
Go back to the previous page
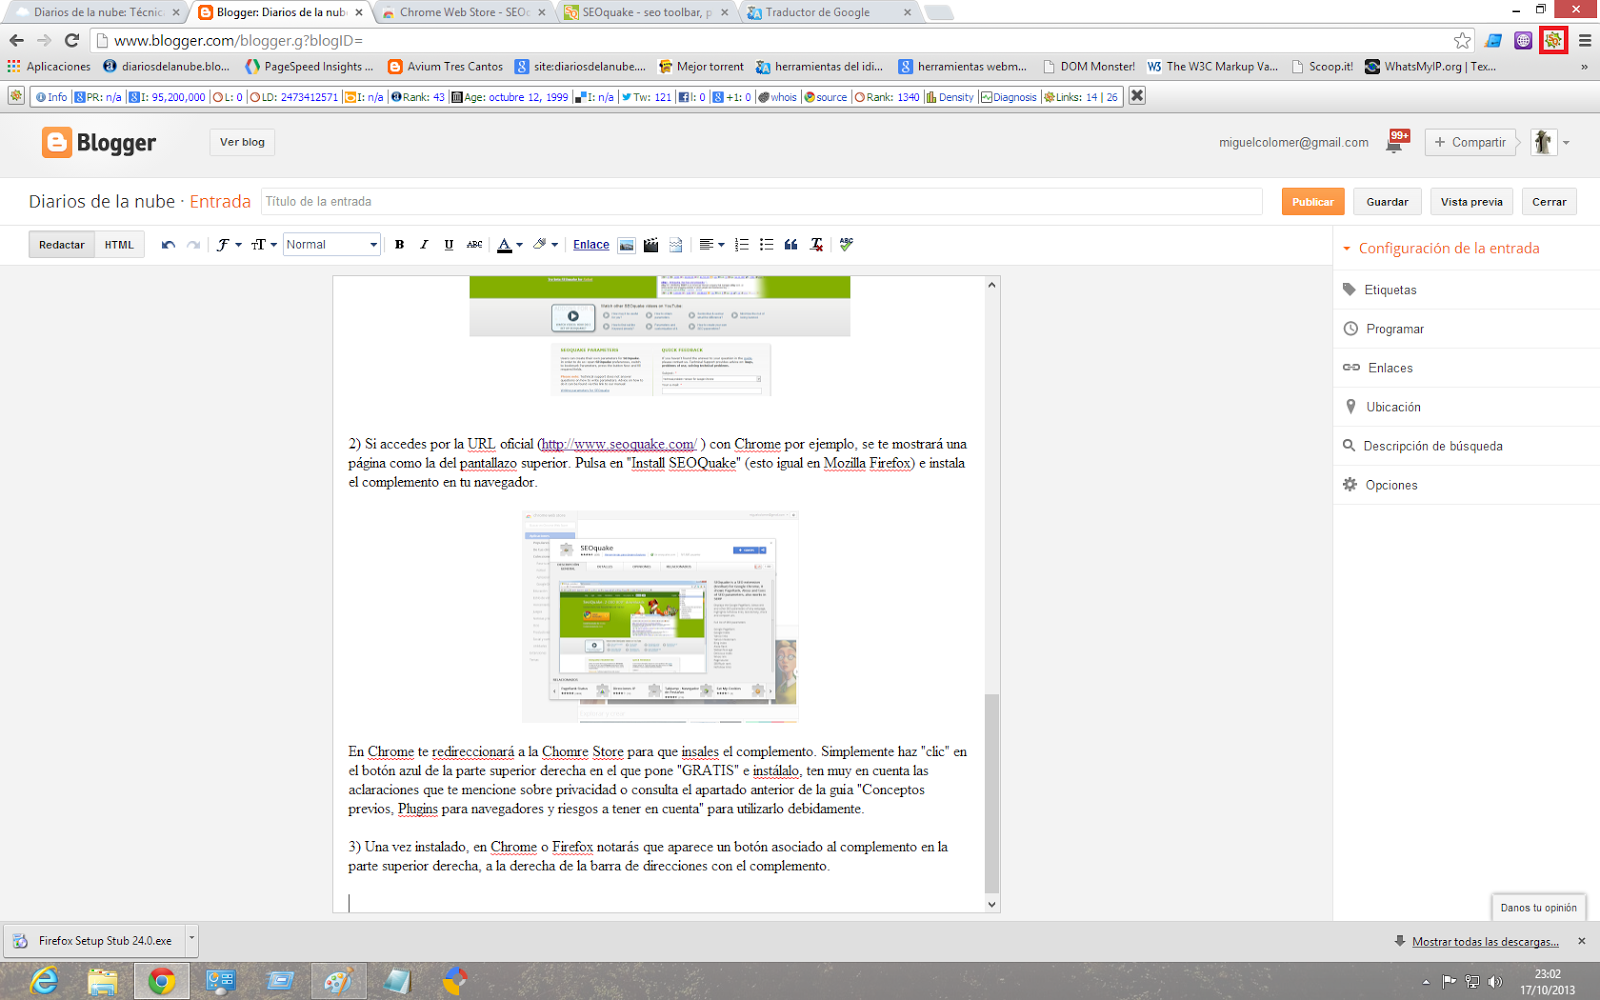click(x=16, y=40)
